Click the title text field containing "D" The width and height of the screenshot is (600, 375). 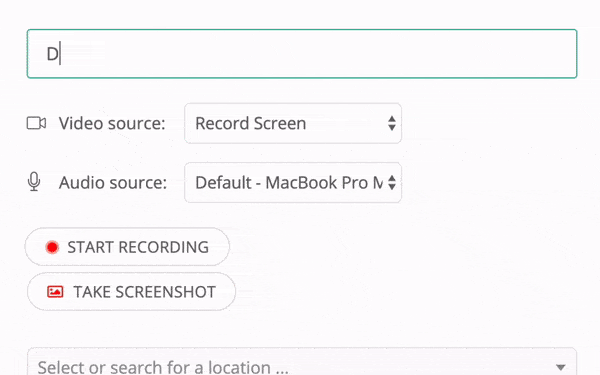[x=302, y=54]
